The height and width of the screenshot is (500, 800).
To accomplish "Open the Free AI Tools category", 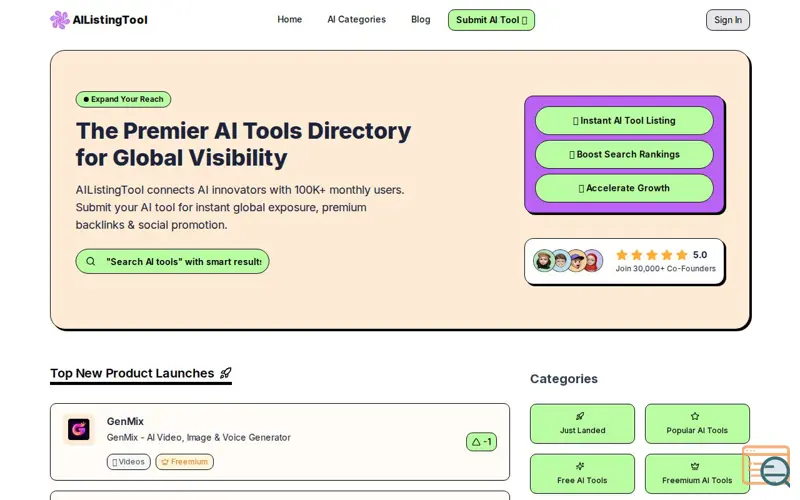I will [x=582, y=473].
